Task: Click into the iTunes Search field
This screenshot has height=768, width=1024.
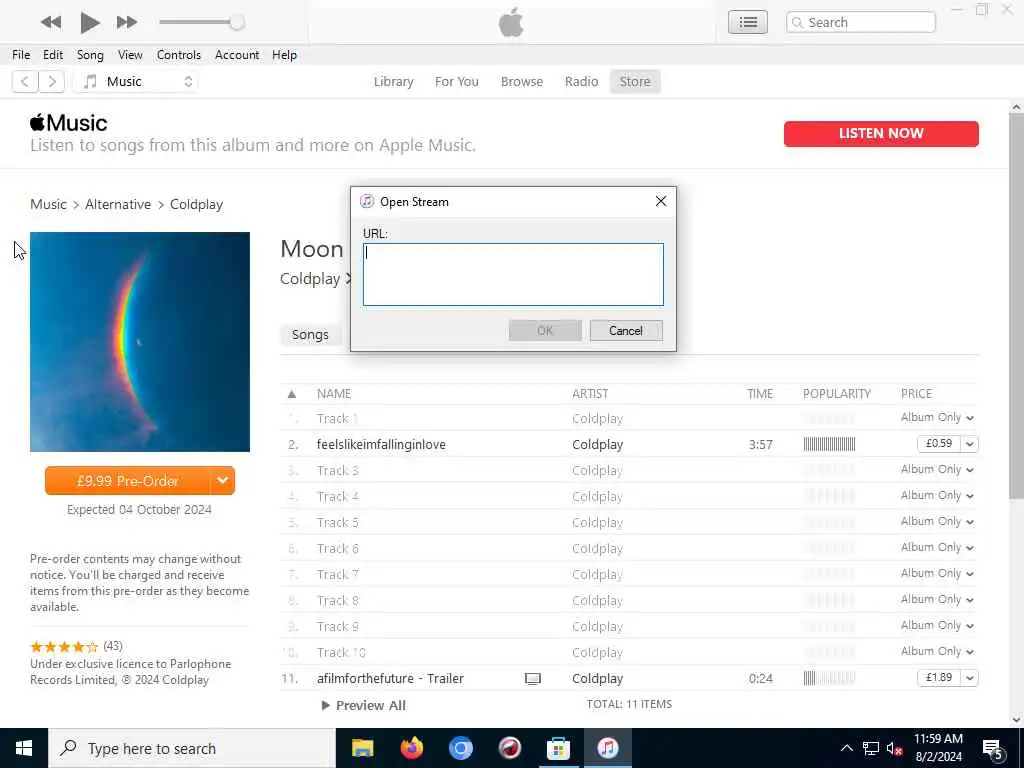Action: [861, 22]
